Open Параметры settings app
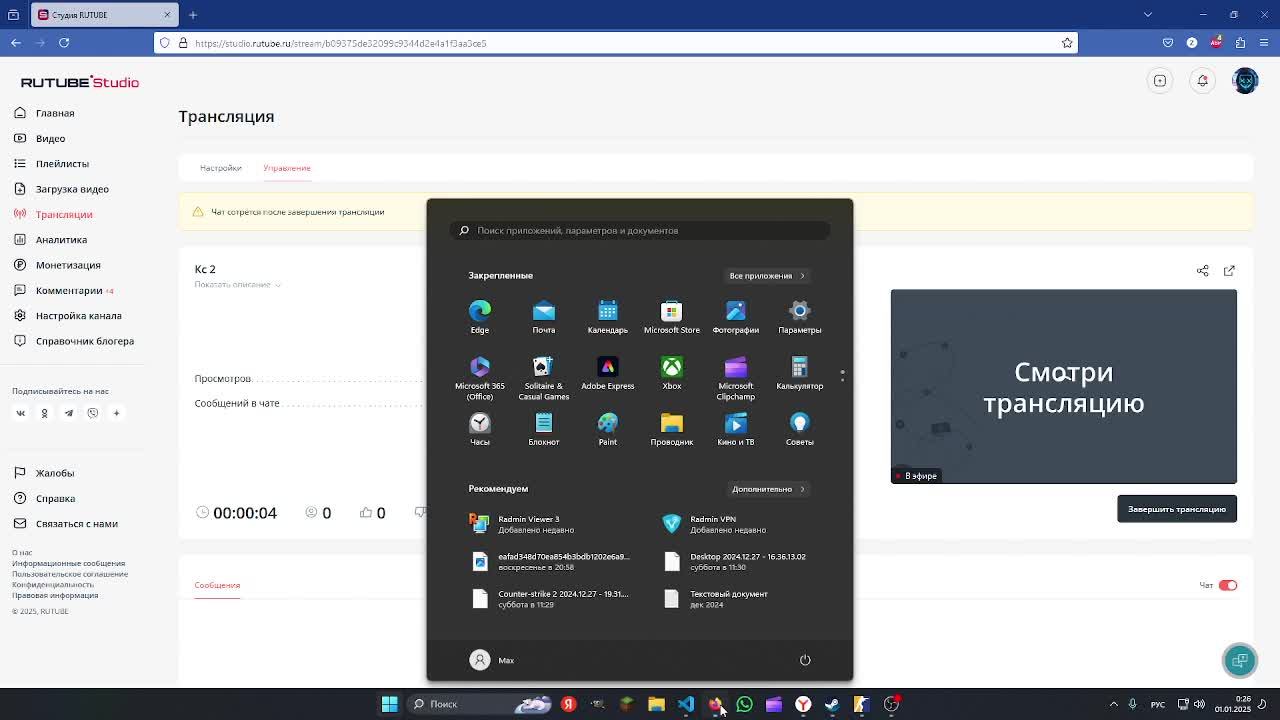 pyautogui.click(x=800, y=316)
